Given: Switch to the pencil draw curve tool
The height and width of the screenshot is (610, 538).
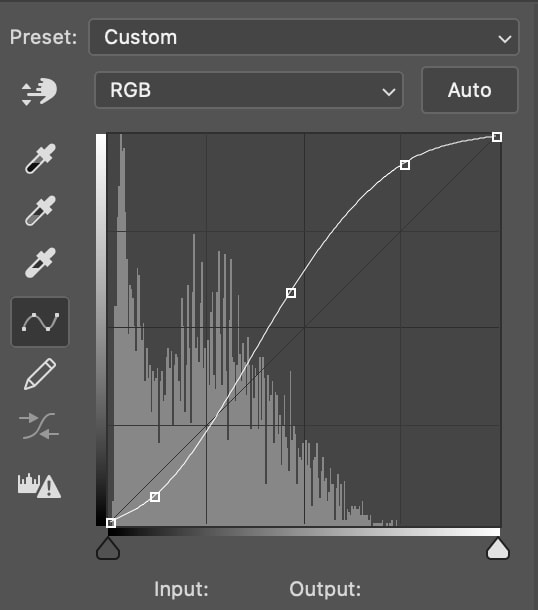Looking at the screenshot, I should coord(40,374).
